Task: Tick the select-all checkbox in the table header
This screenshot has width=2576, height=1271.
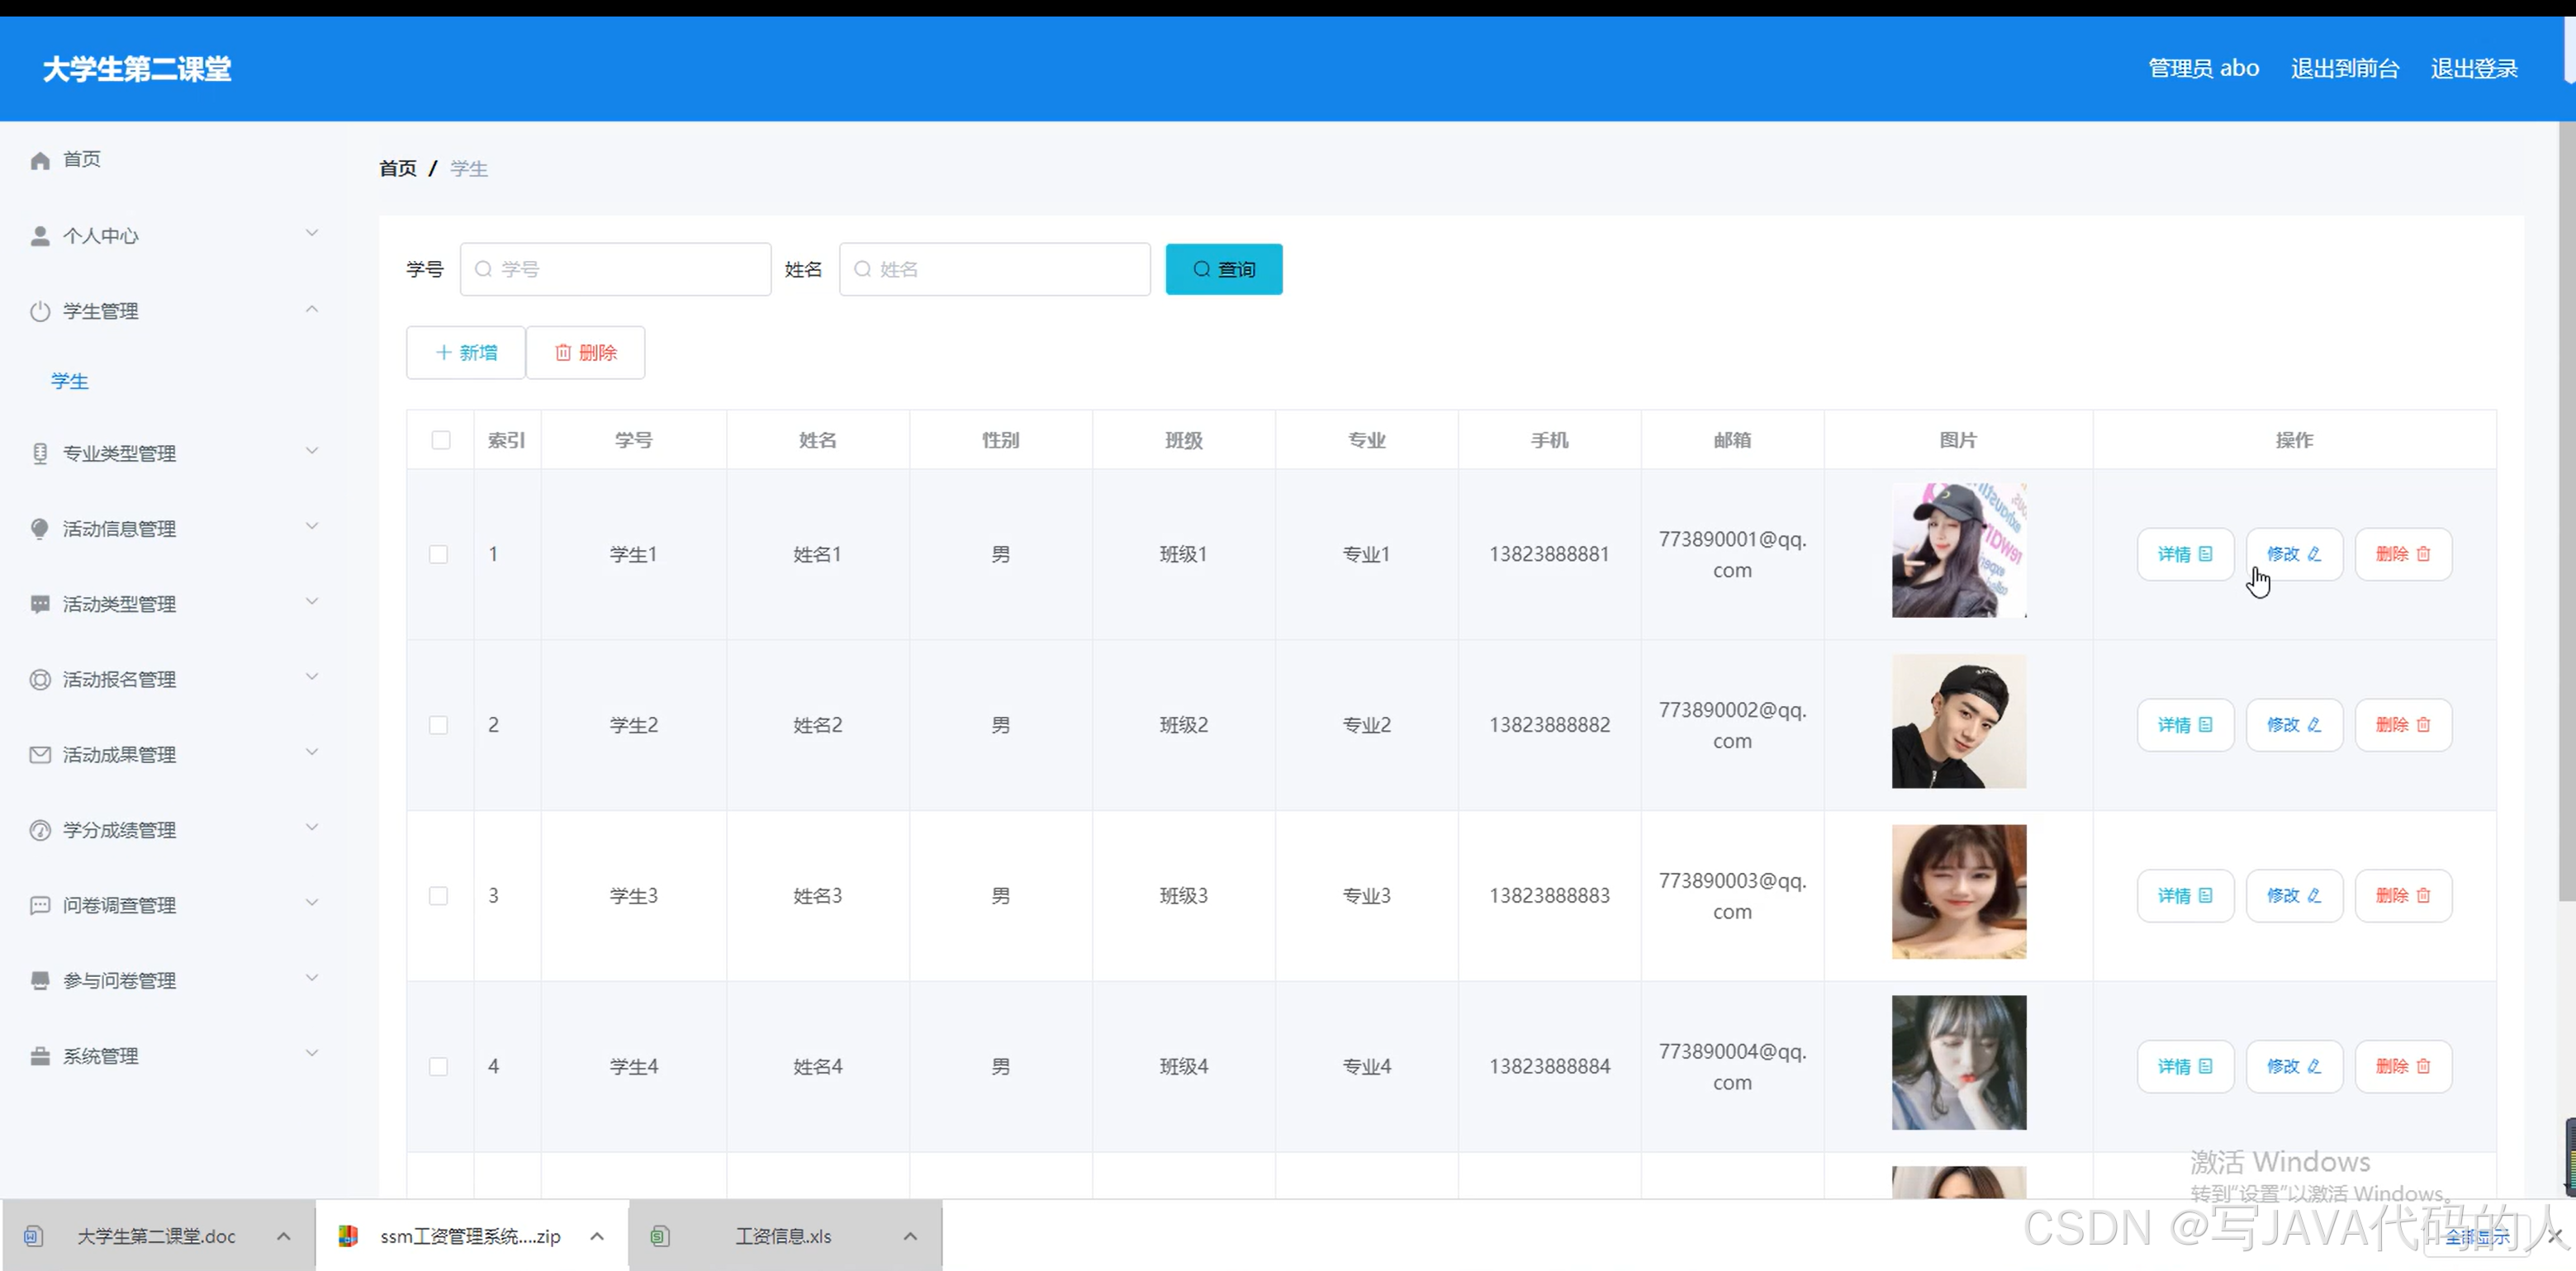Action: tap(441, 440)
